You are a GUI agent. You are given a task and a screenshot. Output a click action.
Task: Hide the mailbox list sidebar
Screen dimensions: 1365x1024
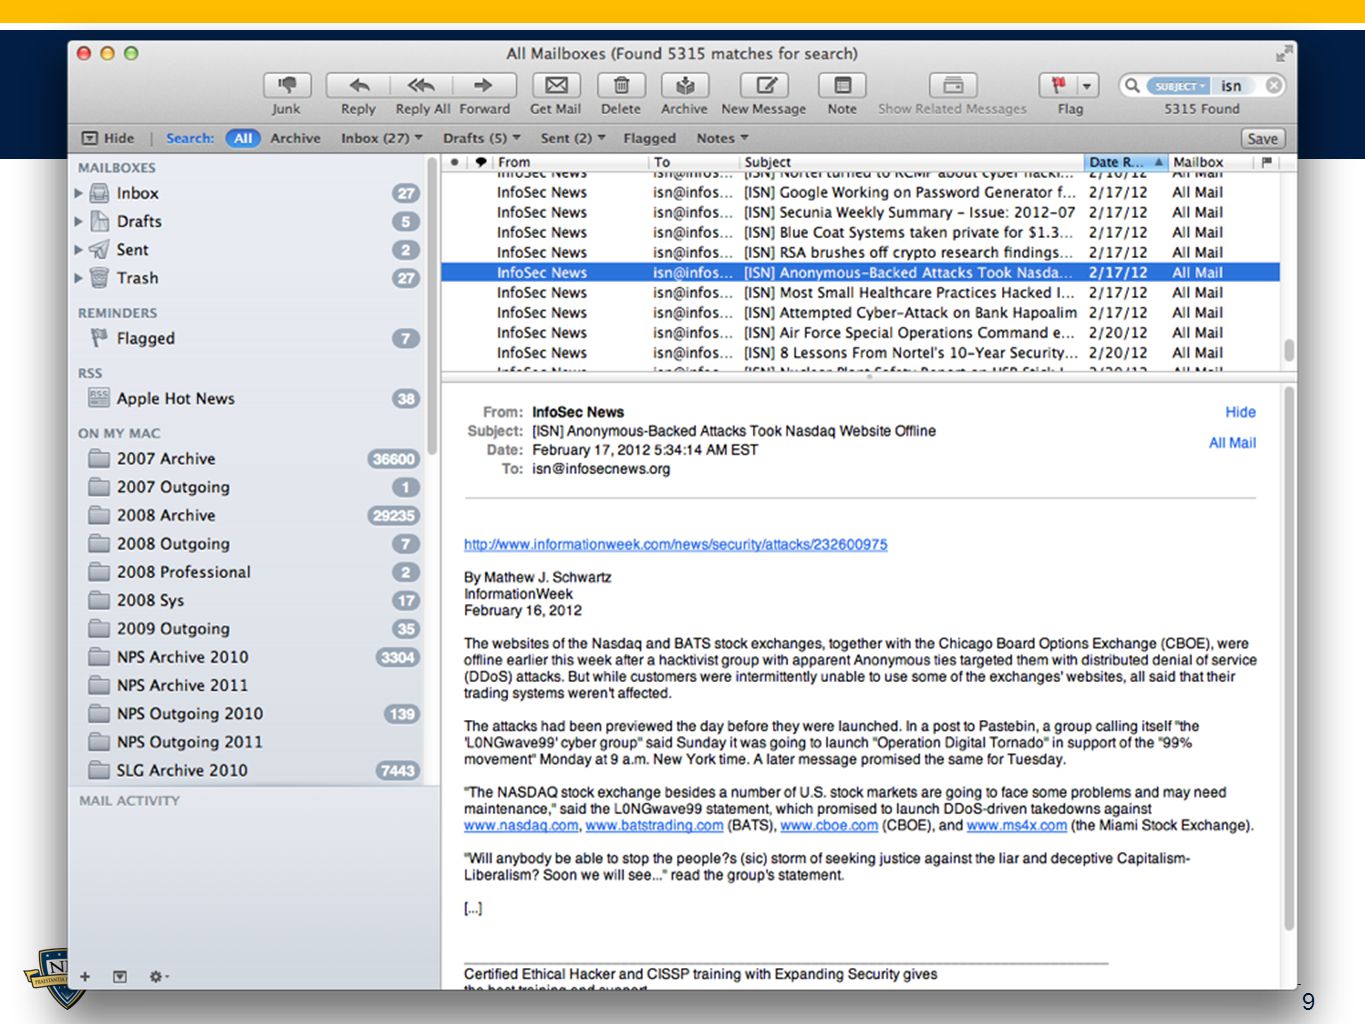point(108,138)
